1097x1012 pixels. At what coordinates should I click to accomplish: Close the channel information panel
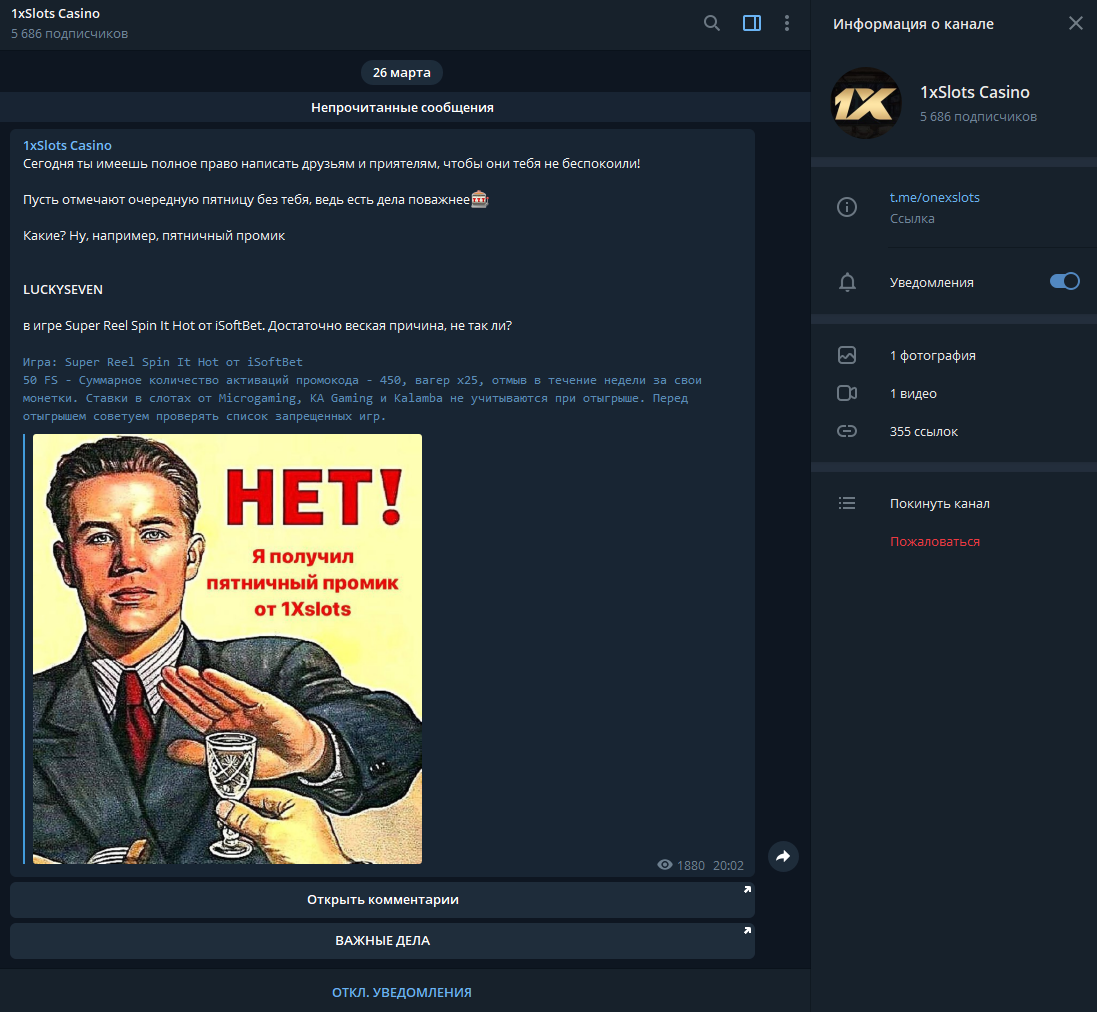tap(1075, 23)
